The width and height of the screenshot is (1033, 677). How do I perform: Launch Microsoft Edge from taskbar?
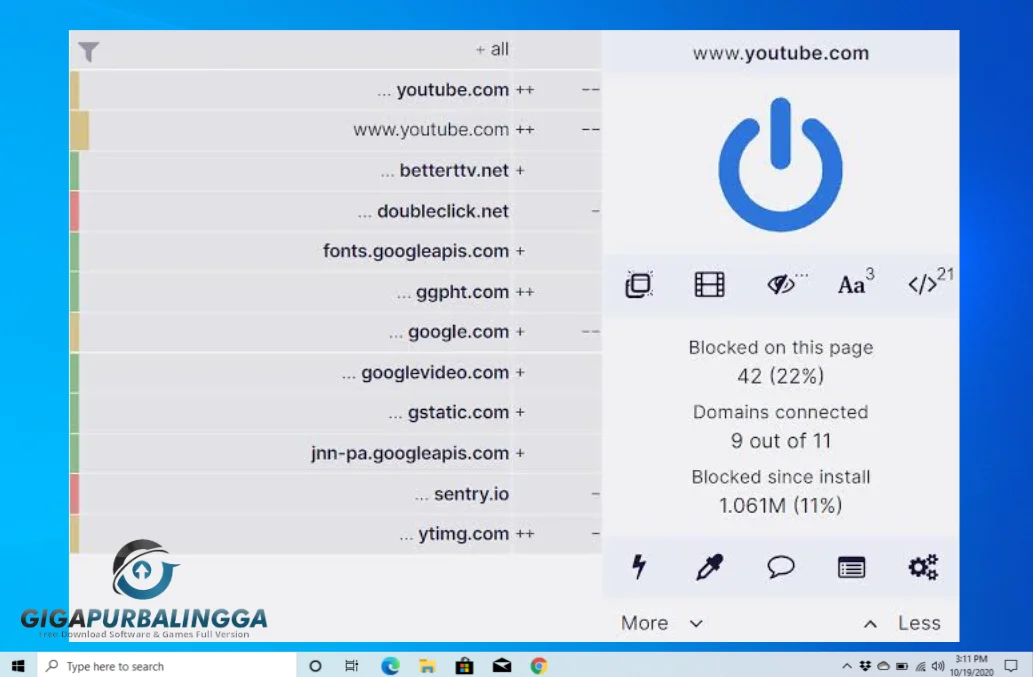390,666
